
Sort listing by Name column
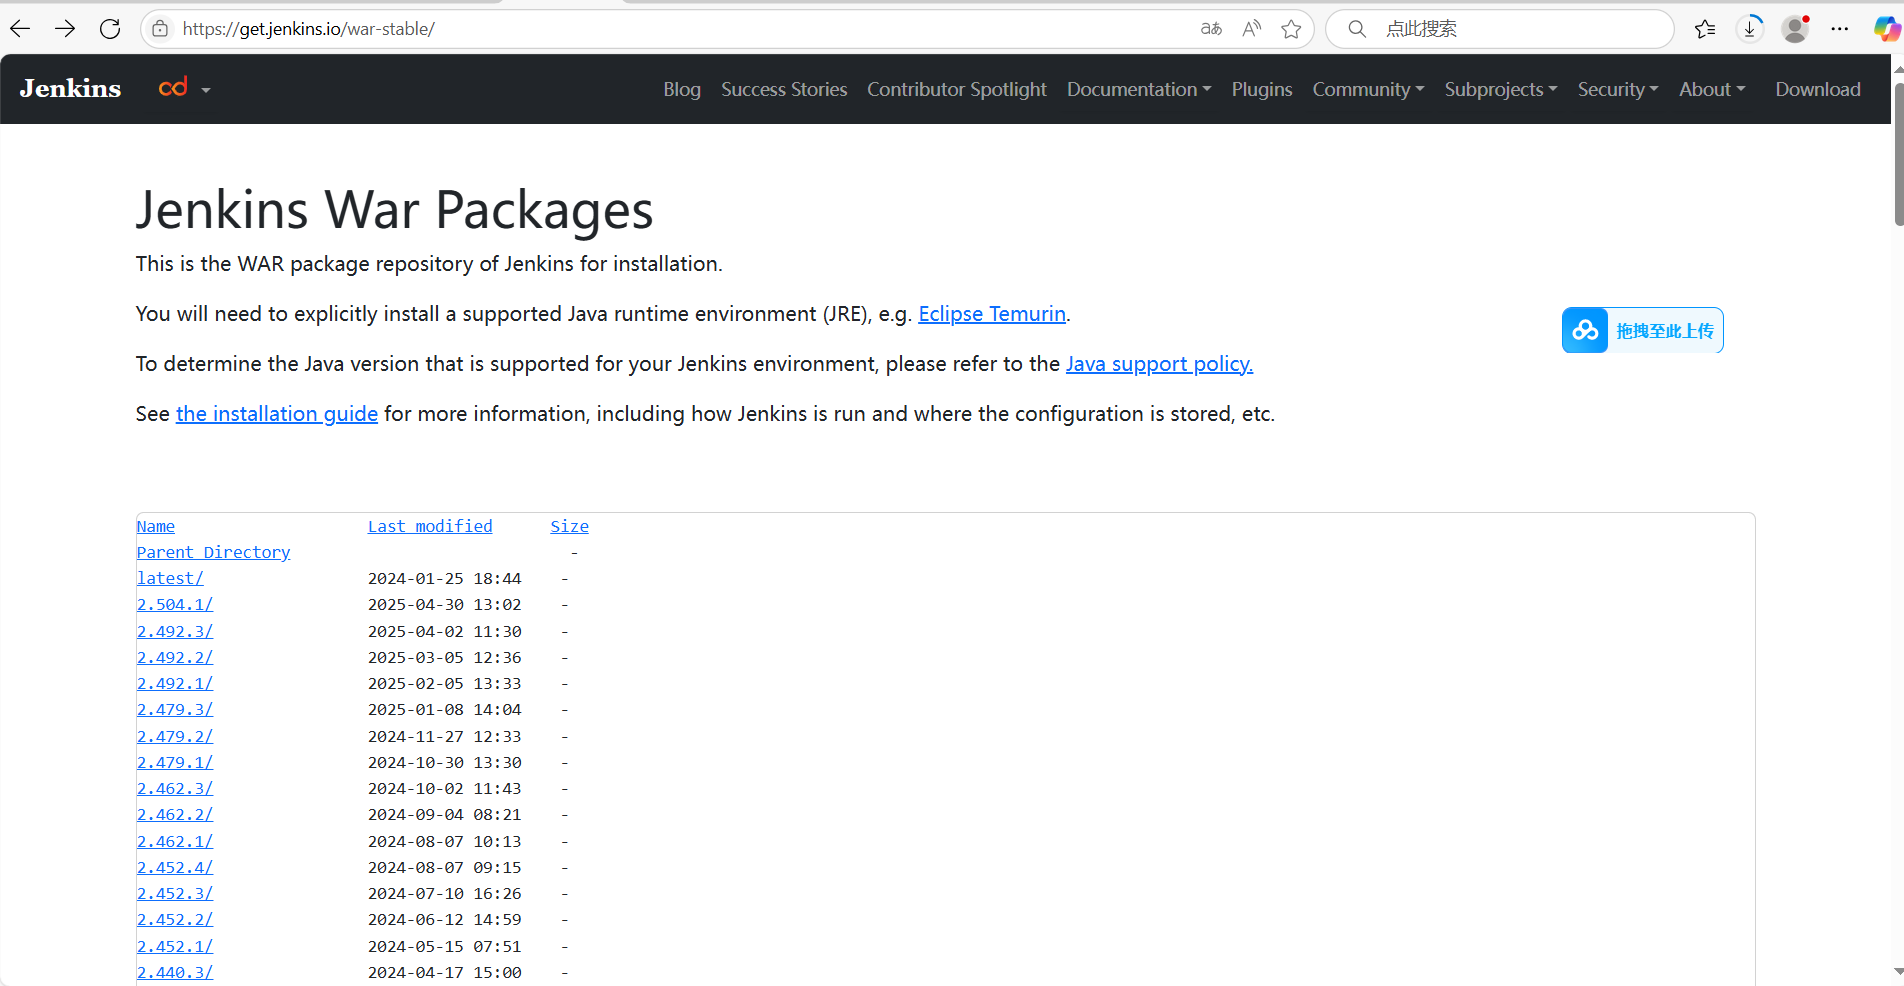point(156,526)
